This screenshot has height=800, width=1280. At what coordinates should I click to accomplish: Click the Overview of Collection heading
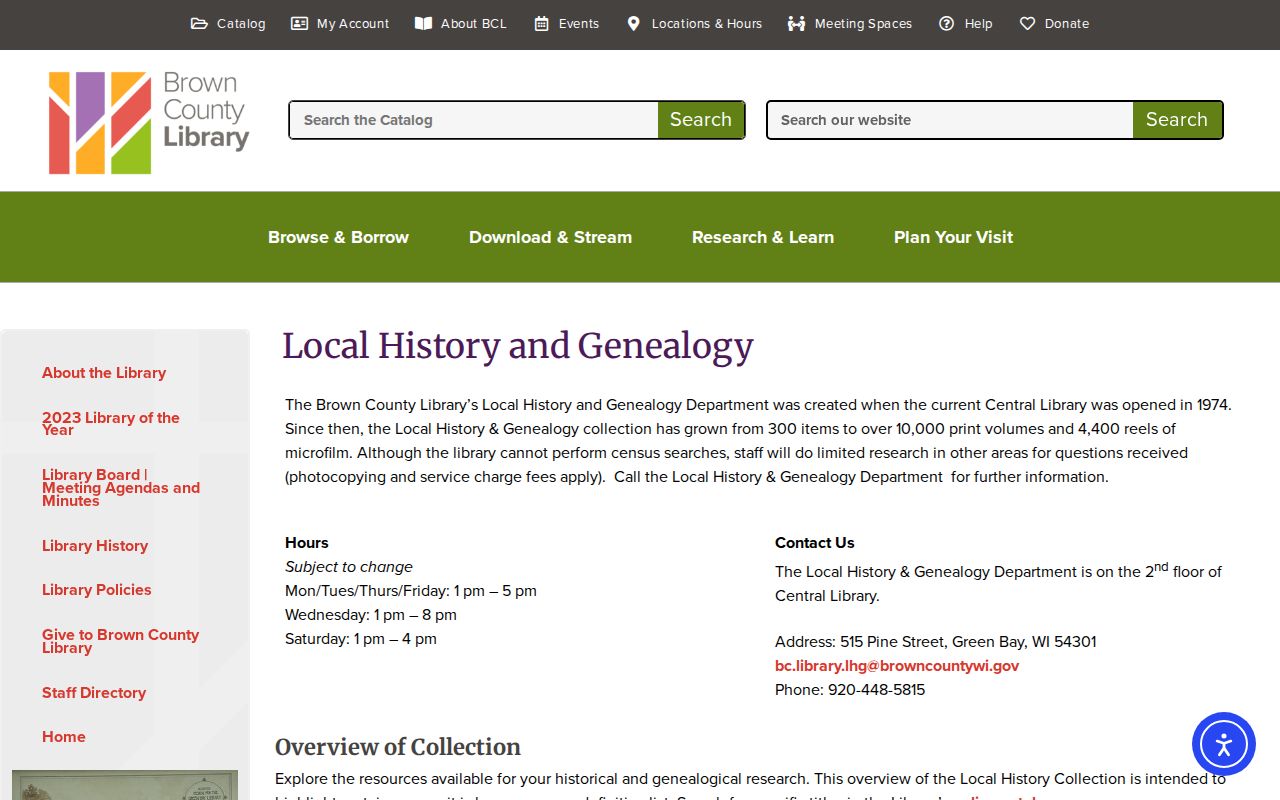(398, 747)
